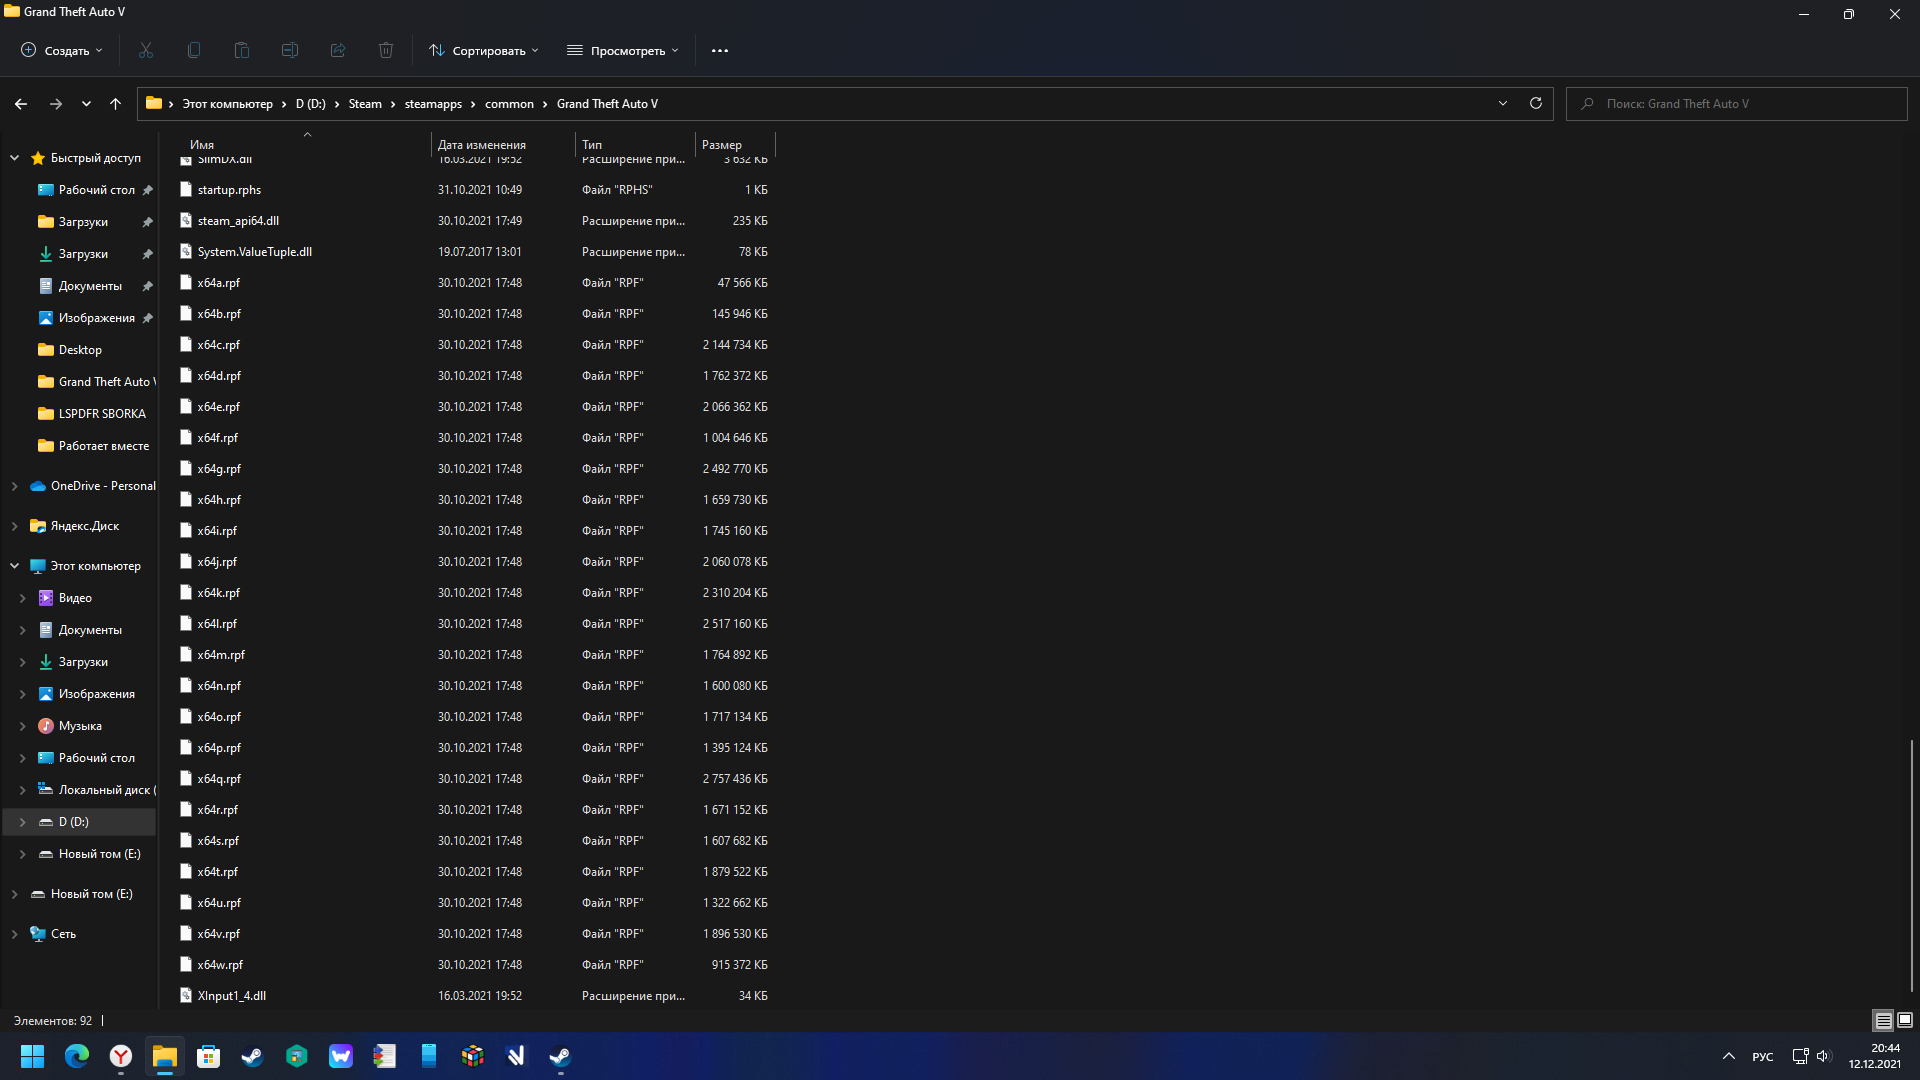Sort by the Размер column header
This screenshot has height=1080, width=1920.
(722, 145)
